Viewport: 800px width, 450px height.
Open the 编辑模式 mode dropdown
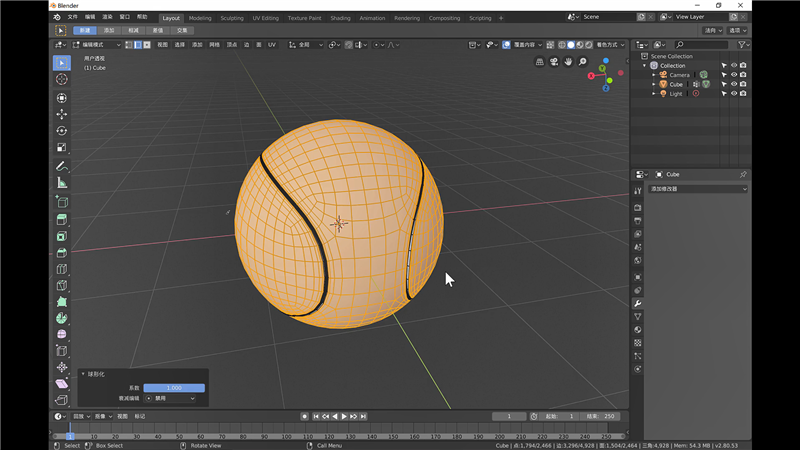[x=97, y=45]
